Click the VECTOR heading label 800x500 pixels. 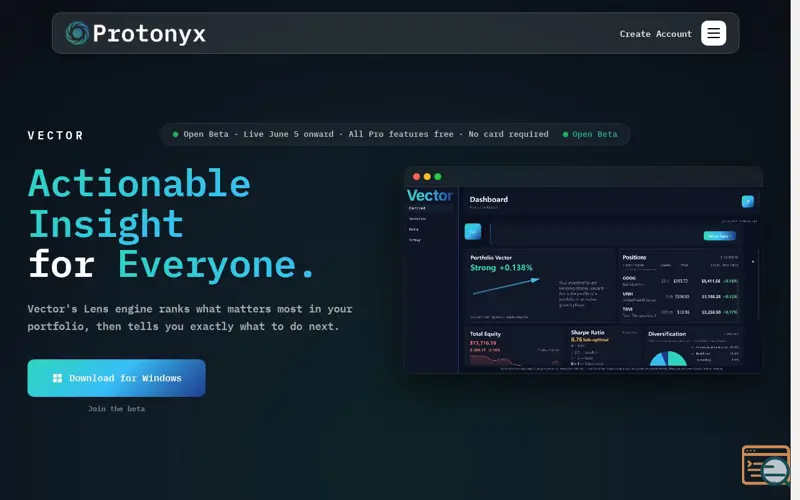(56, 135)
